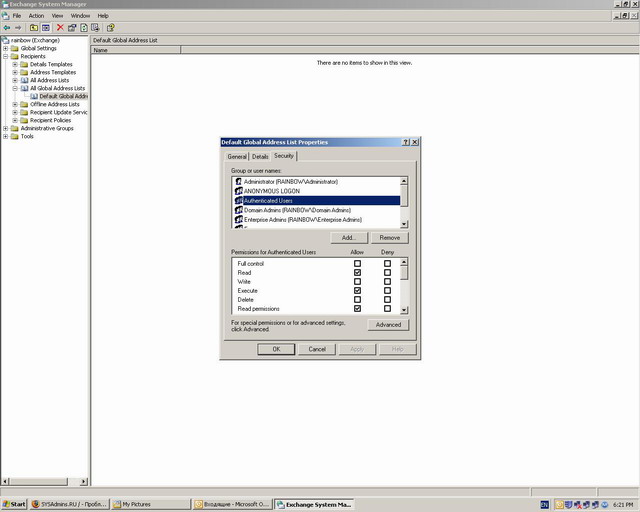This screenshot has height=512, width=640.
Task: Expand the Offline Address Lists node
Action: pyautogui.click(x=15, y=104)
